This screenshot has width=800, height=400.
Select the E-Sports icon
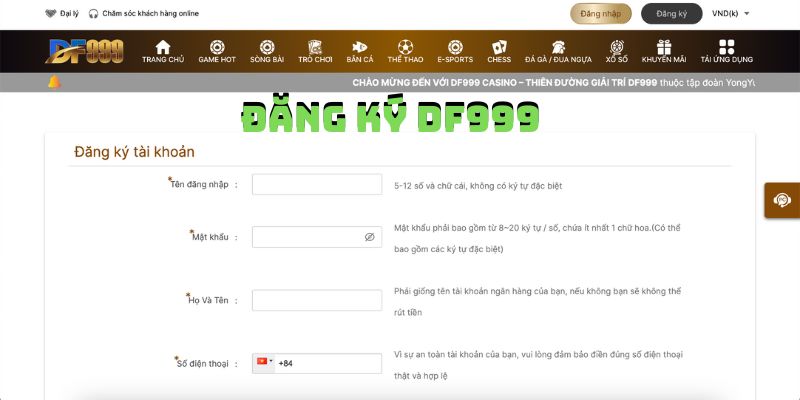pos(455,47)
